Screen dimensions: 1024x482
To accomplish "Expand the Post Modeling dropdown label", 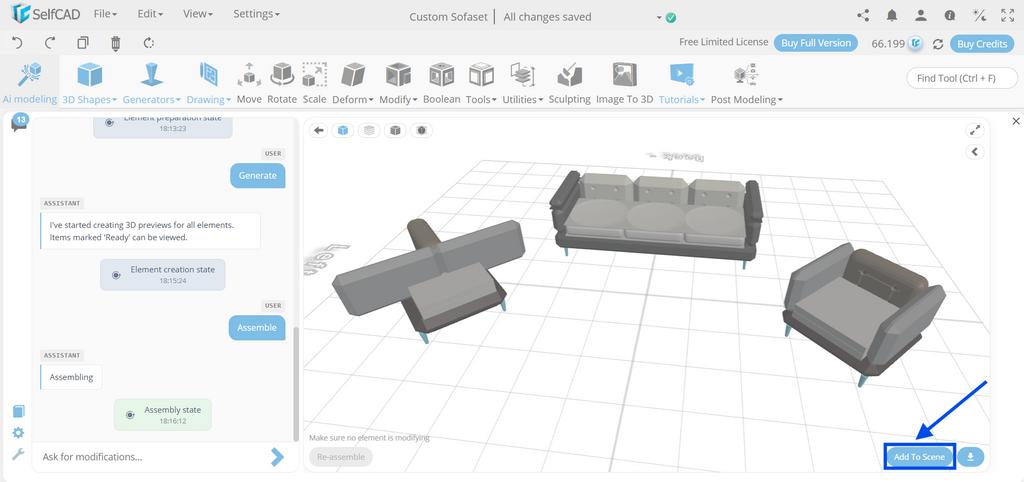I will [x=746, y=100].
